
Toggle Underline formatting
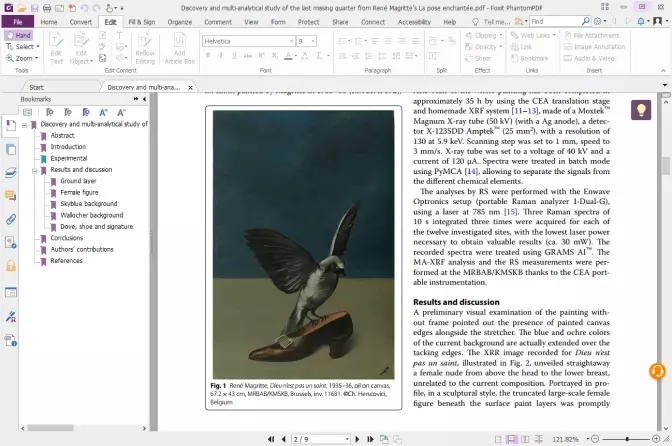click(234, 56)
